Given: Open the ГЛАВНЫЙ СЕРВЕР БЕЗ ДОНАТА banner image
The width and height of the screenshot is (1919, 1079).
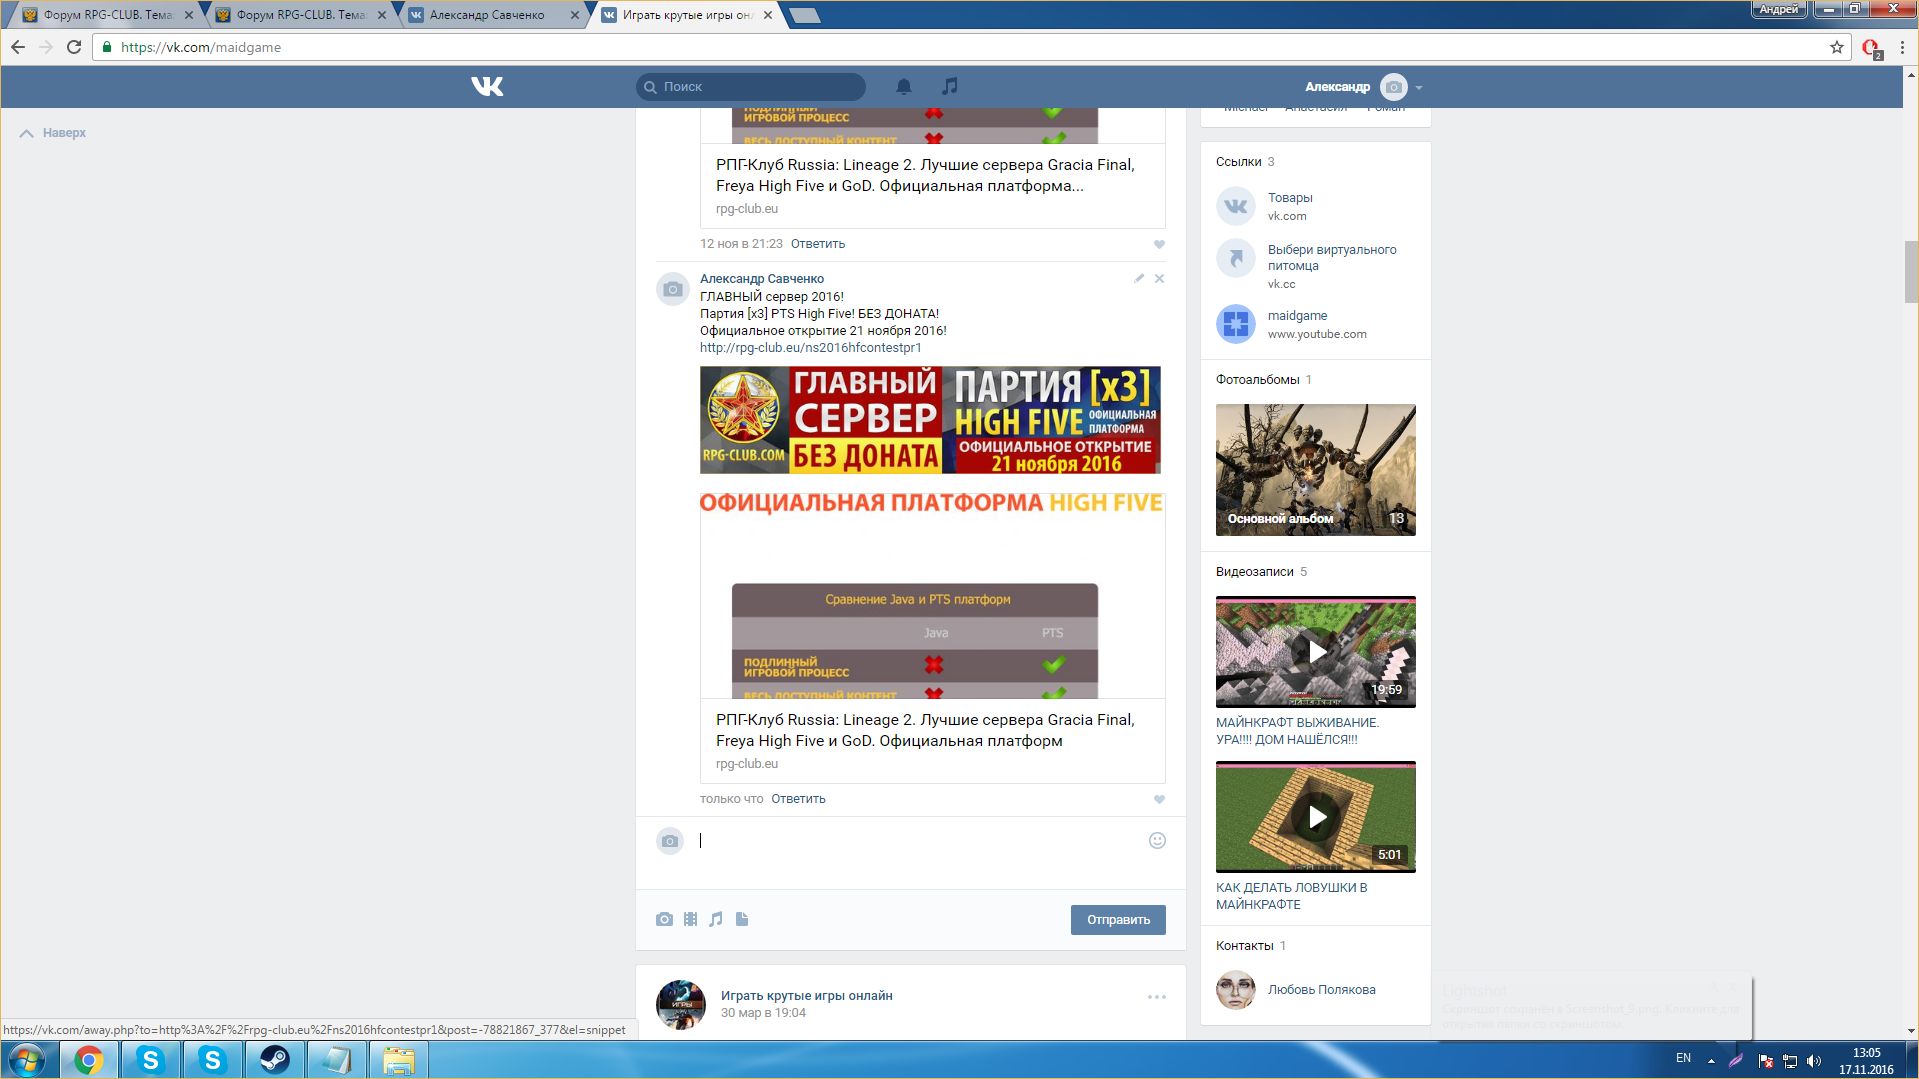Looking at the screenshot, I should (x=930, y=420).
